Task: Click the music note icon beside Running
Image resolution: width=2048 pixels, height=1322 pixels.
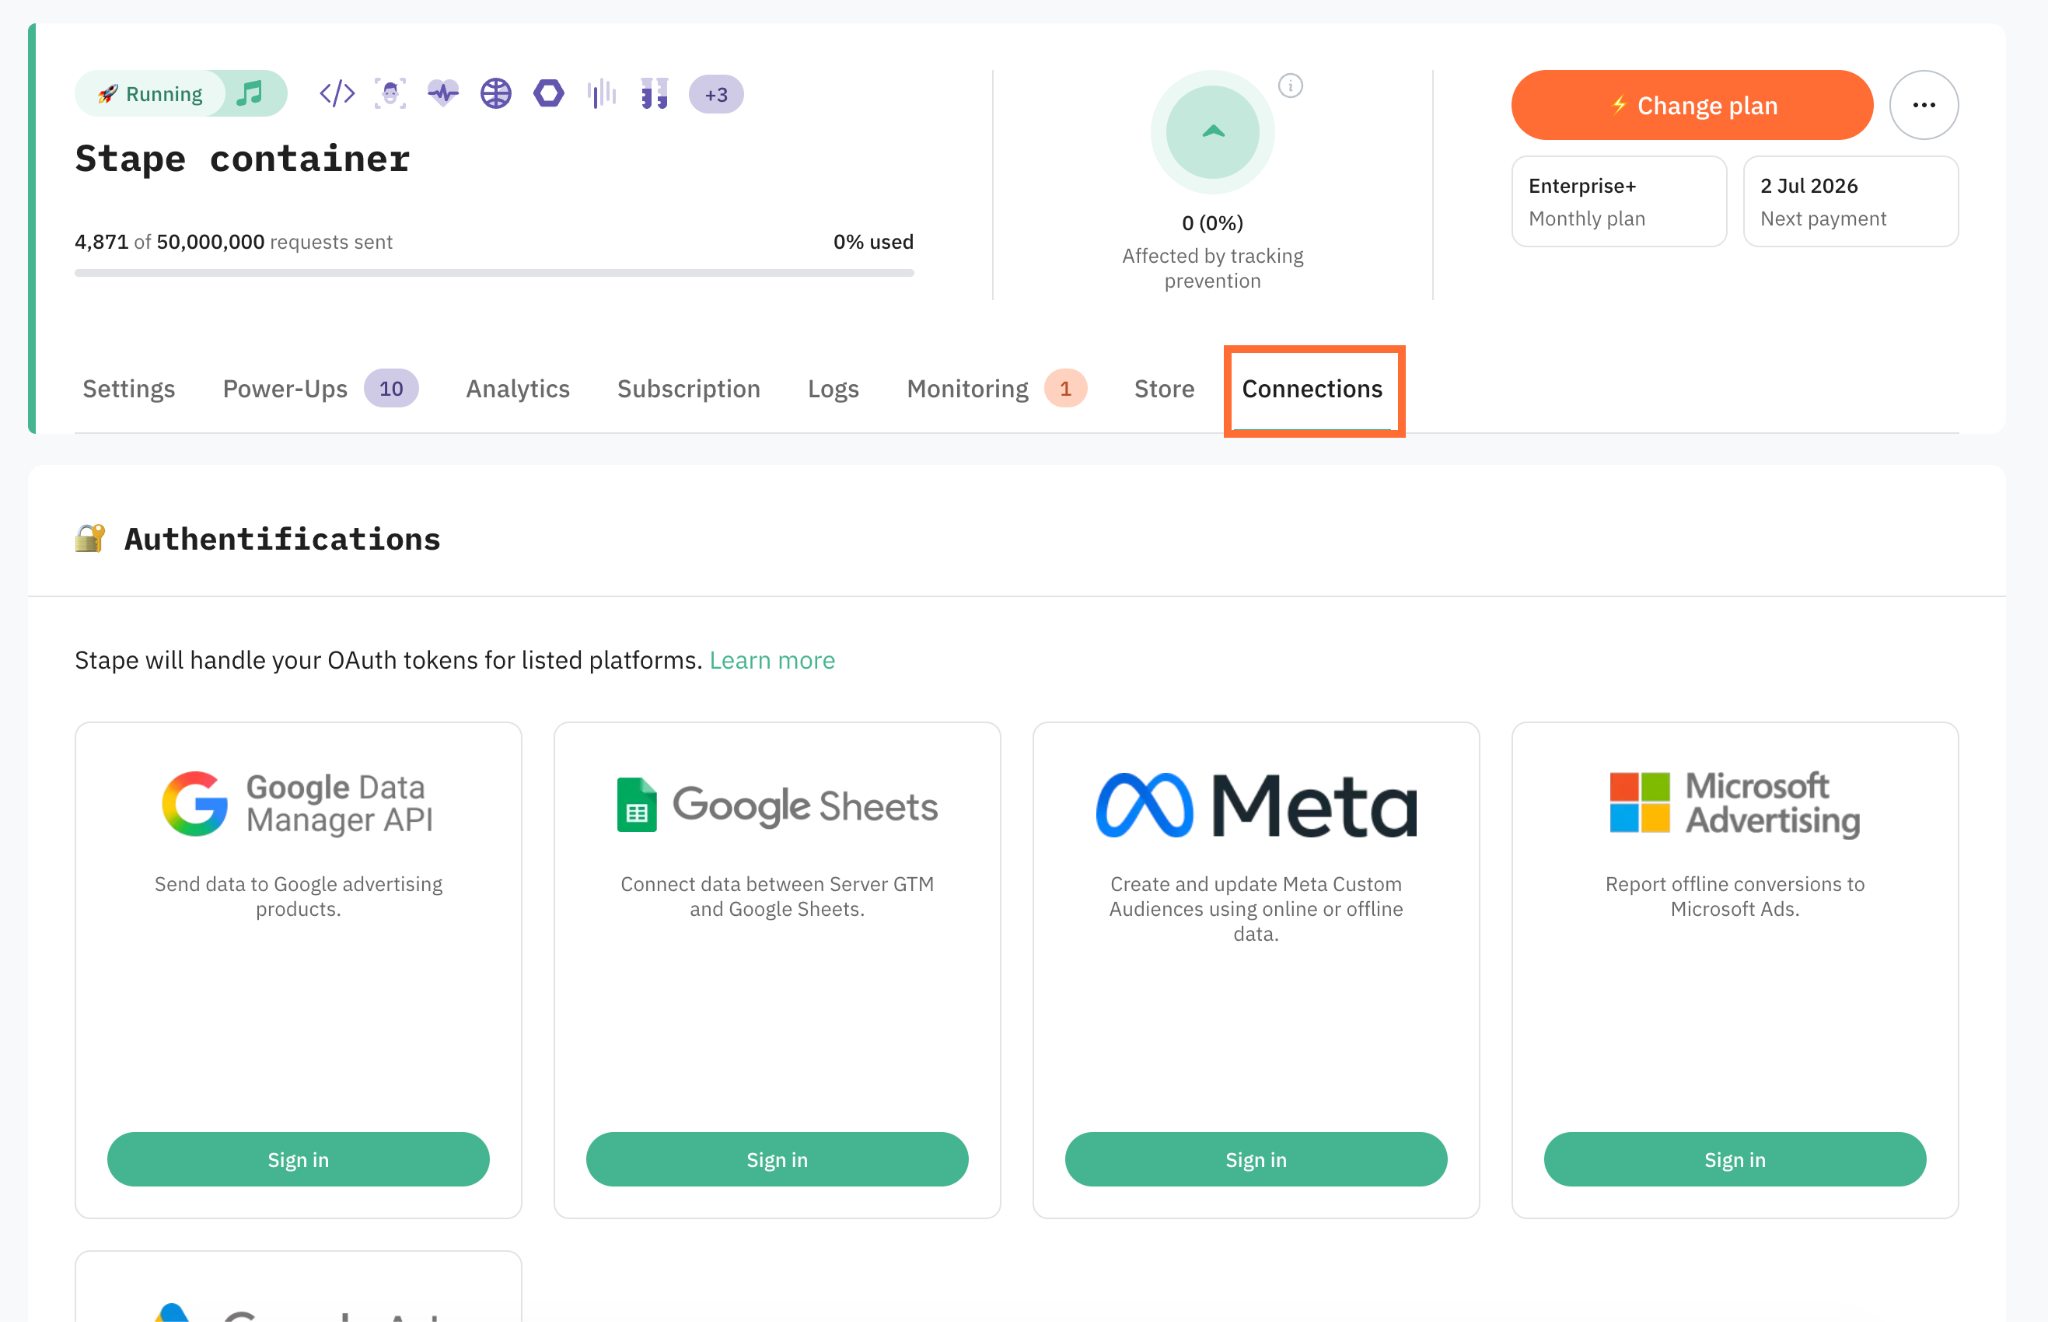Action: coord(250,94)
